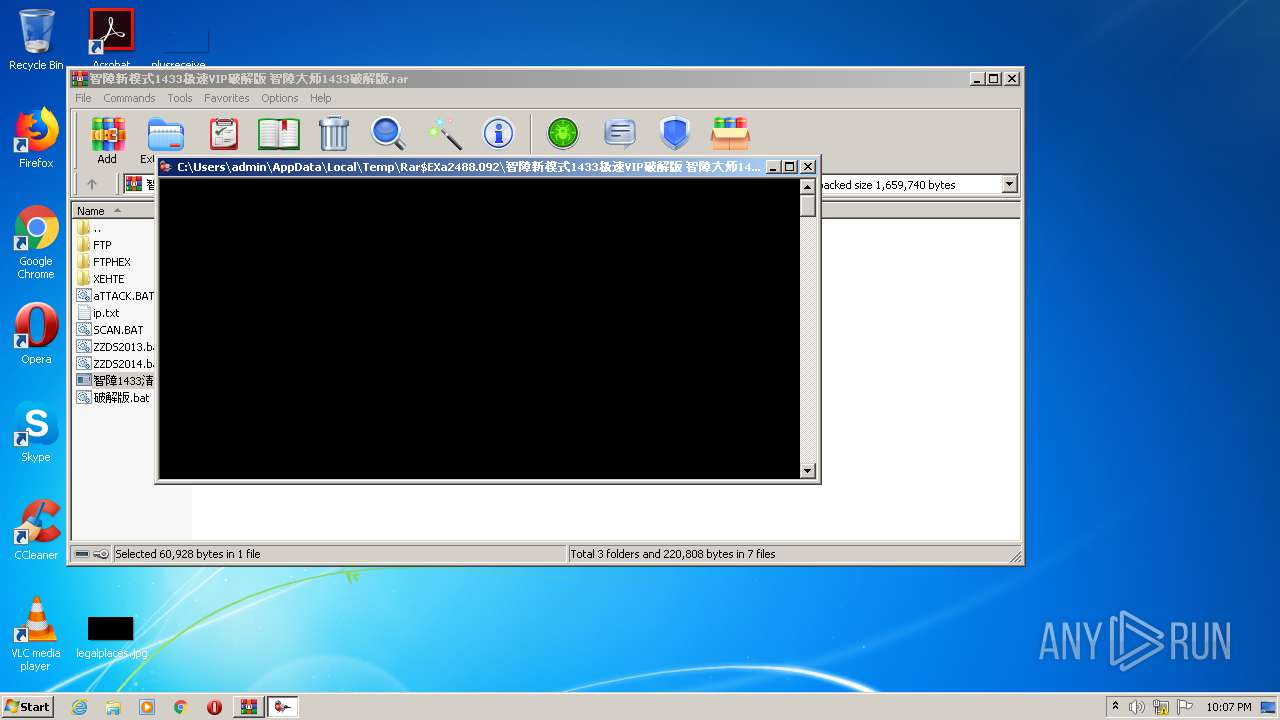This screenshot has width=1280, height=720.
Task: Select SCAN.BAT file
Action: pyautogui.click(x=118, y=330)
